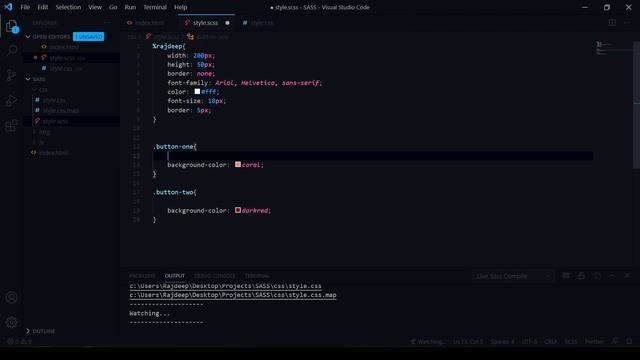Click the Watching Sass status item
The height and width of the screenshot is (360, 640).
pos(427,341)
